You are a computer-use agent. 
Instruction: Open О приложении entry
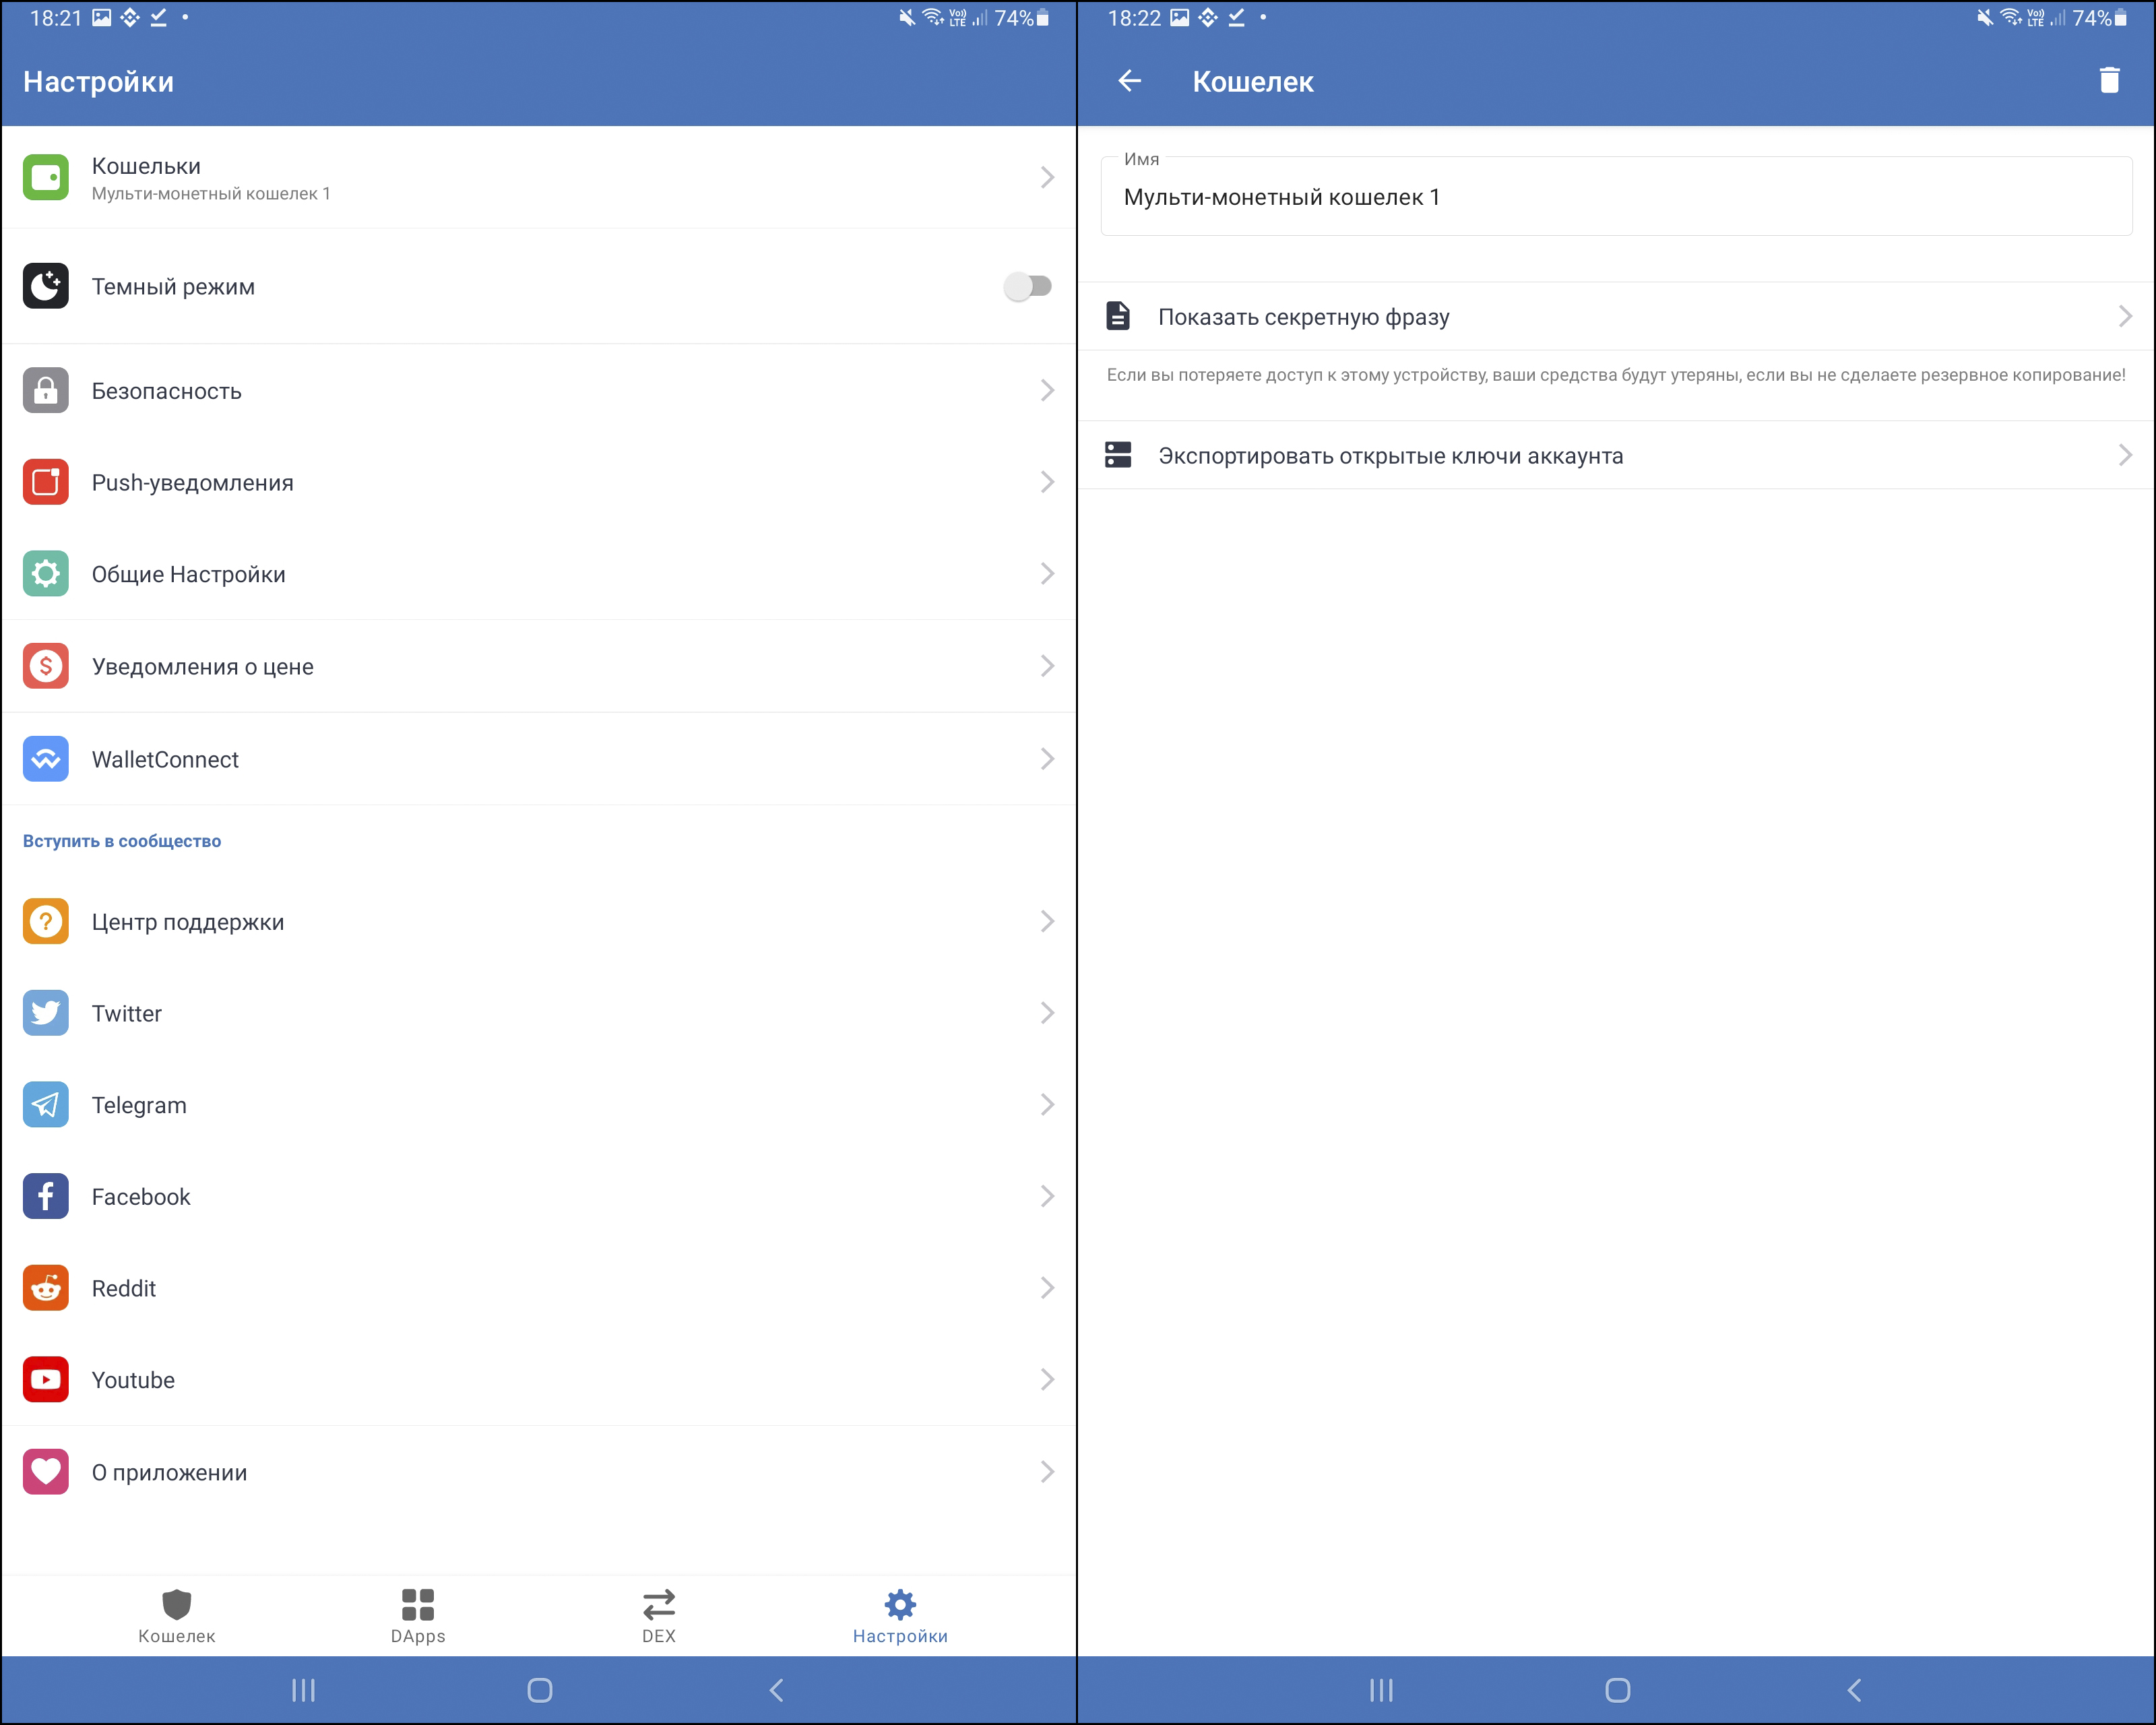539,1472
